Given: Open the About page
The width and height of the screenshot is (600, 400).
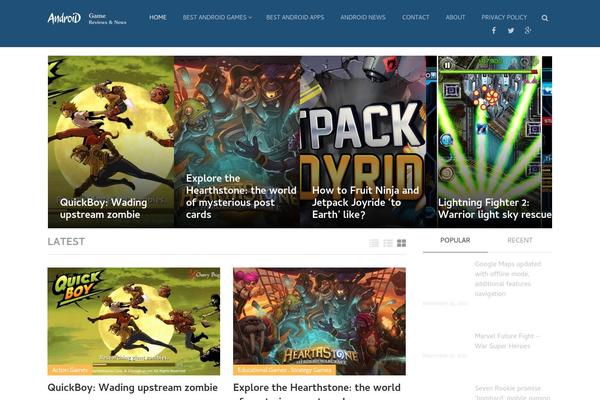Looking at the screenshot, I should coord(455,18).
